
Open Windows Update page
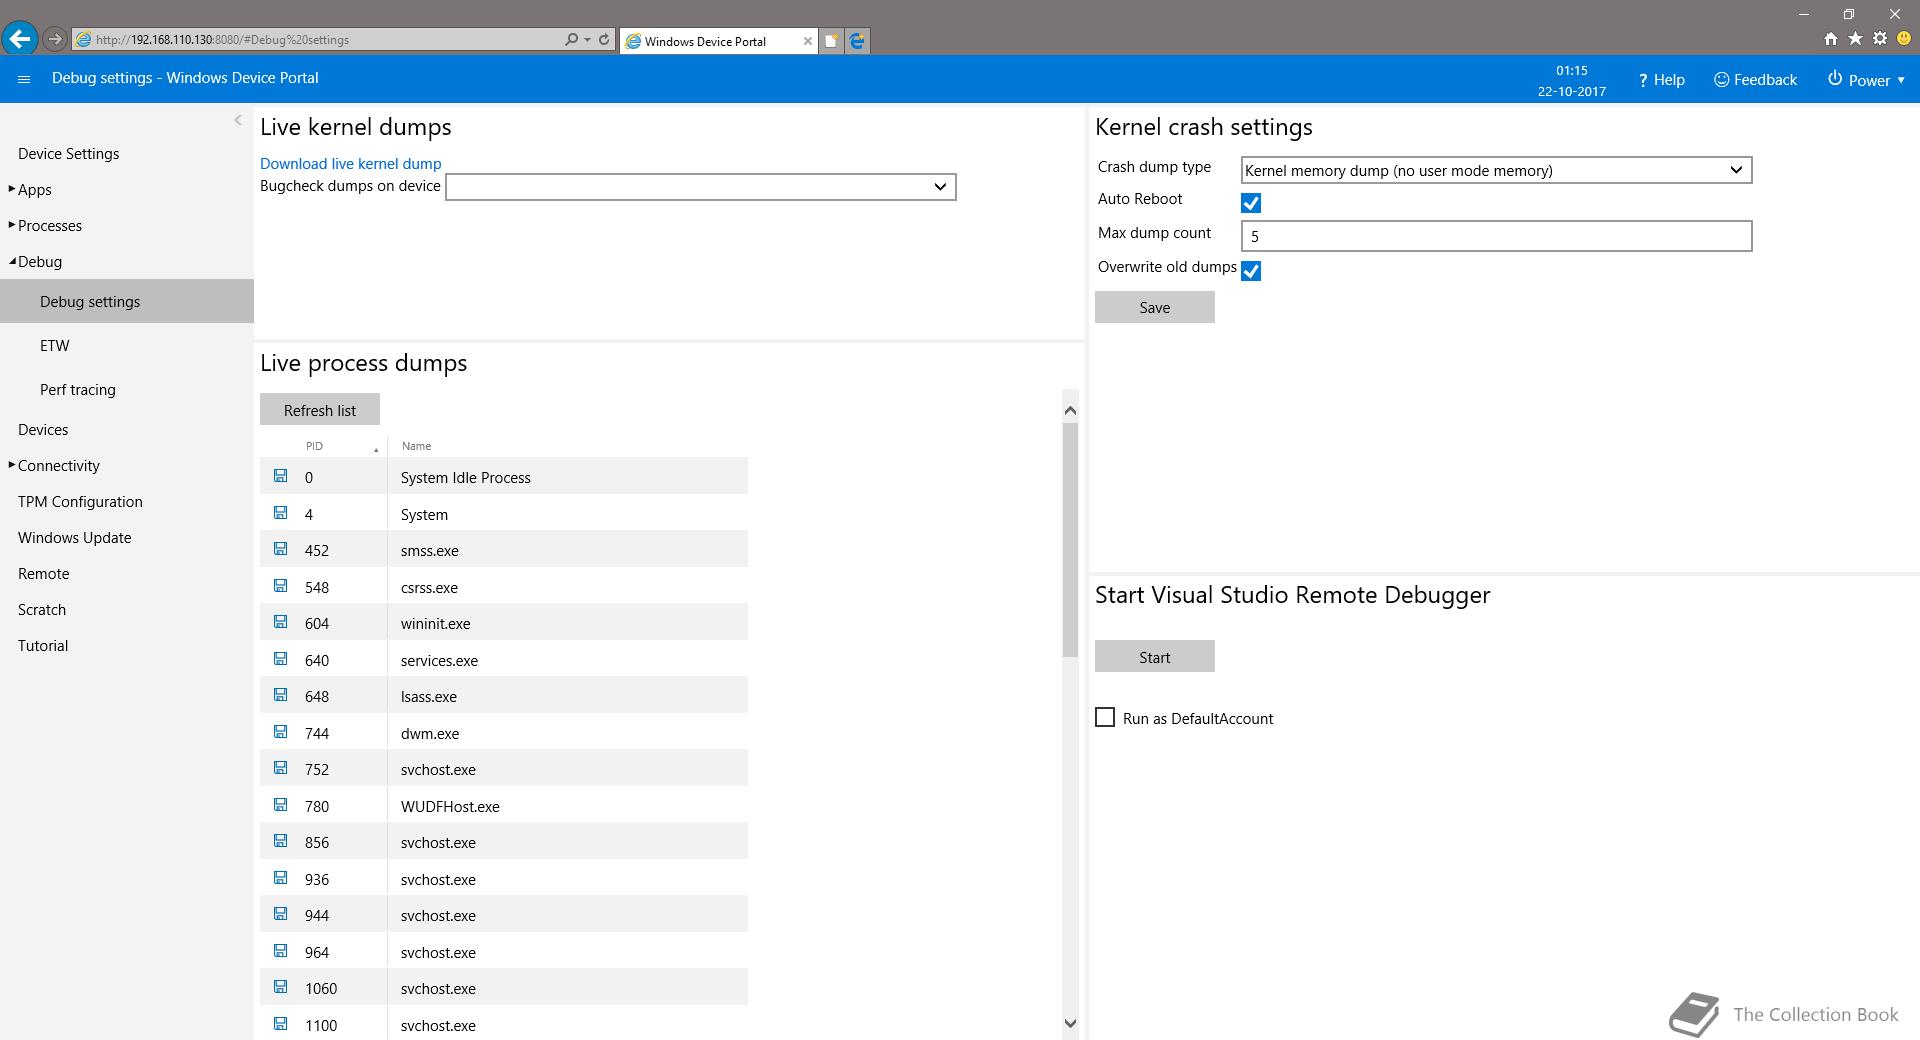(75, 537)
